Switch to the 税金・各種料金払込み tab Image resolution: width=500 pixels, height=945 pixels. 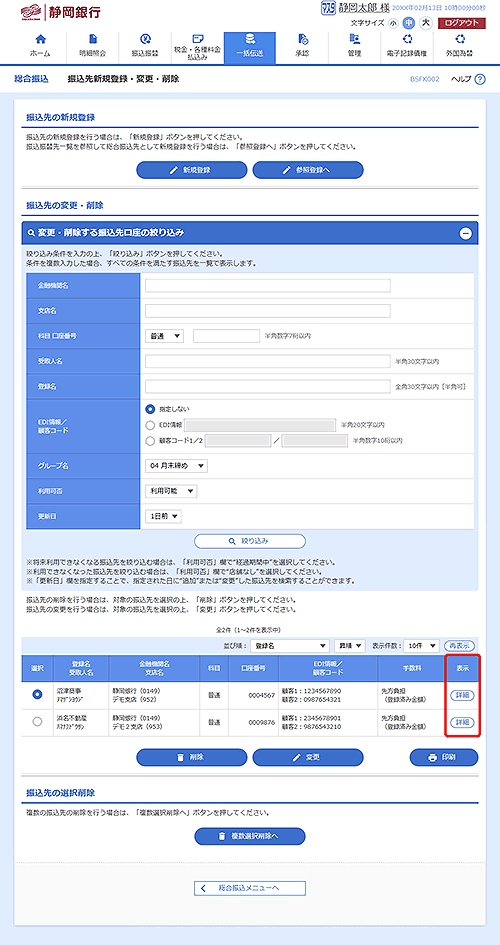[197, 48]
